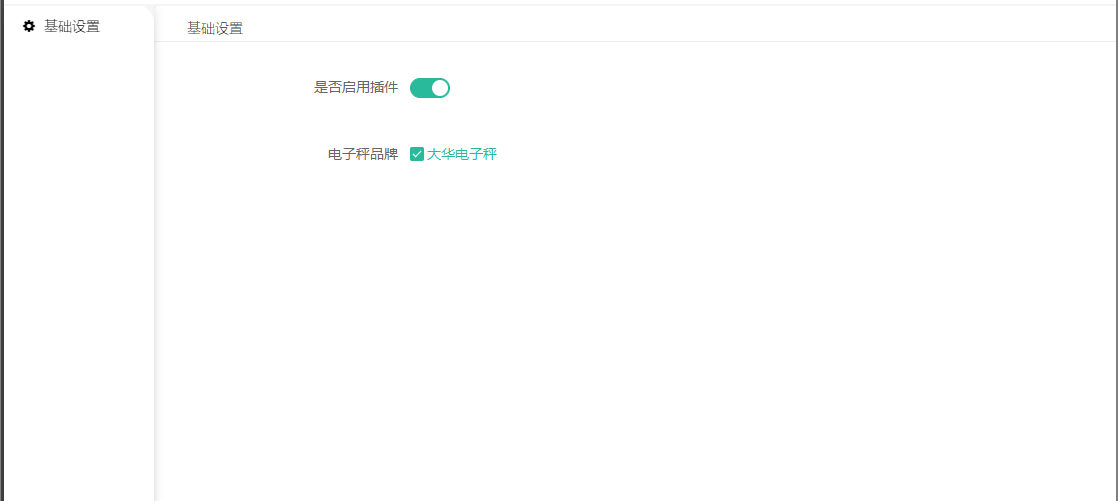Click the green track of the plugin toggle
The height and width of the screenshot is (501, 1118).
[x=421, y=88]
